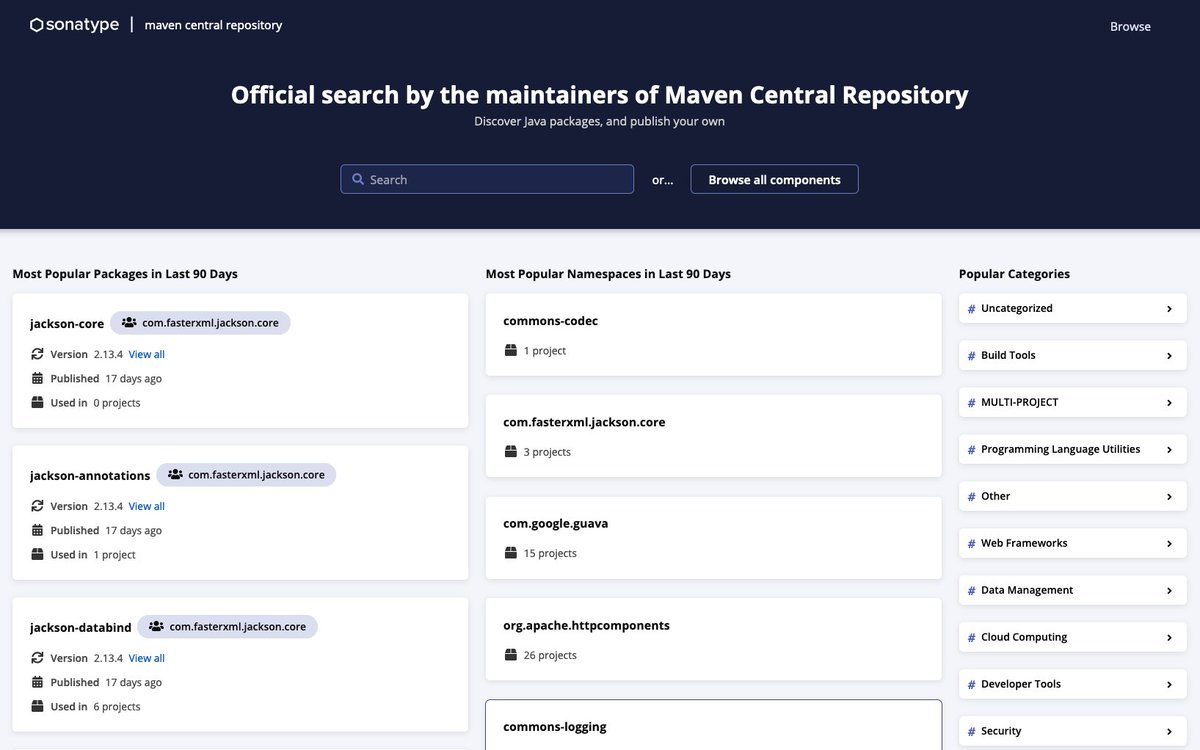
Task: Expand the Web Frameworks chevron
Action: (1169, 544)
